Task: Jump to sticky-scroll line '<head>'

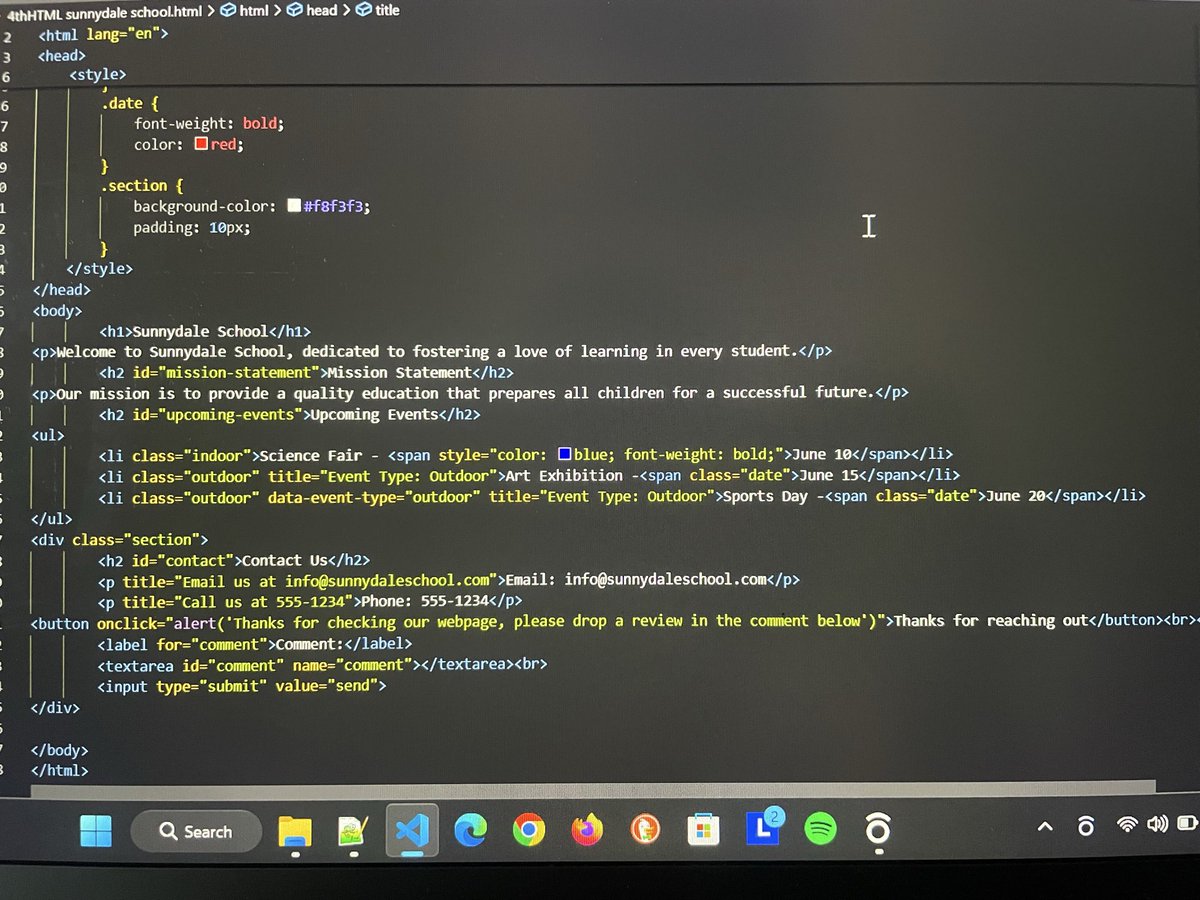Action: coord(62,55)
